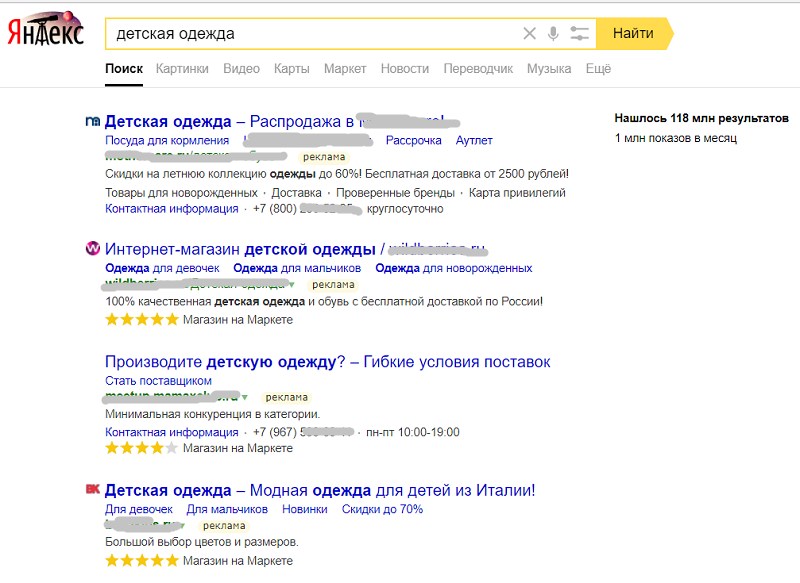
Task: Click the 'реклама' label in the wildberries ad
Action: point(333,285)
